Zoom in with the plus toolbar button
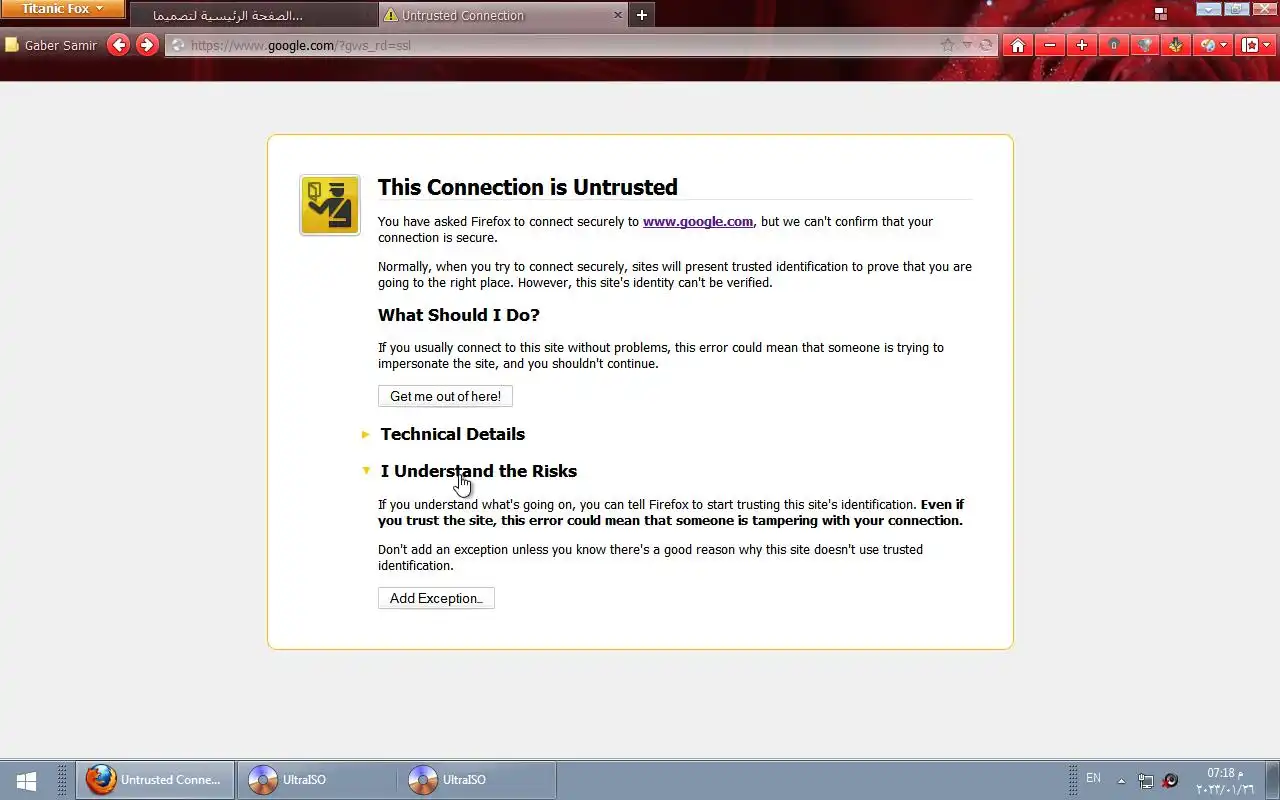This screenshot has height=800, width=1280. (1082, 45)
